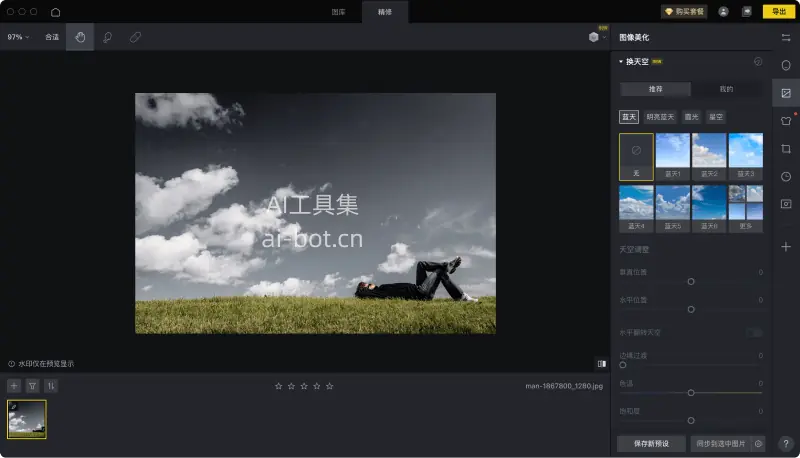Click the 导出 export button
The image size is (800, 458).
point(779,12)
